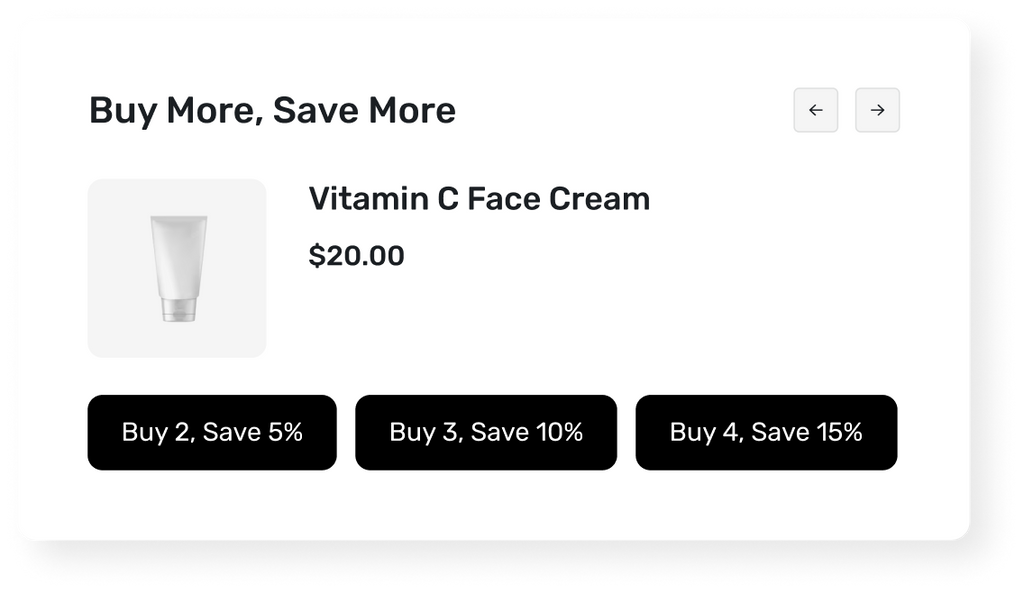Image resolution: width=1024 pixels, height=594 pixels.
Task: Click the product image tile
Action: pos(177,268)
